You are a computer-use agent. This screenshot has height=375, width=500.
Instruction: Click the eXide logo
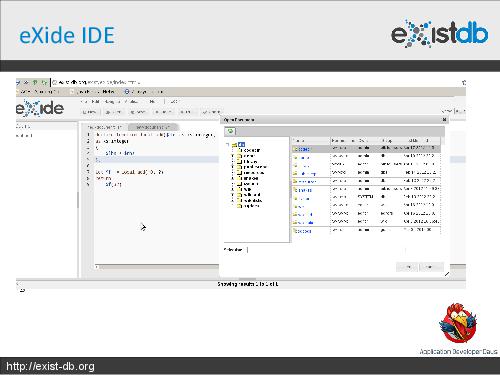40,108
